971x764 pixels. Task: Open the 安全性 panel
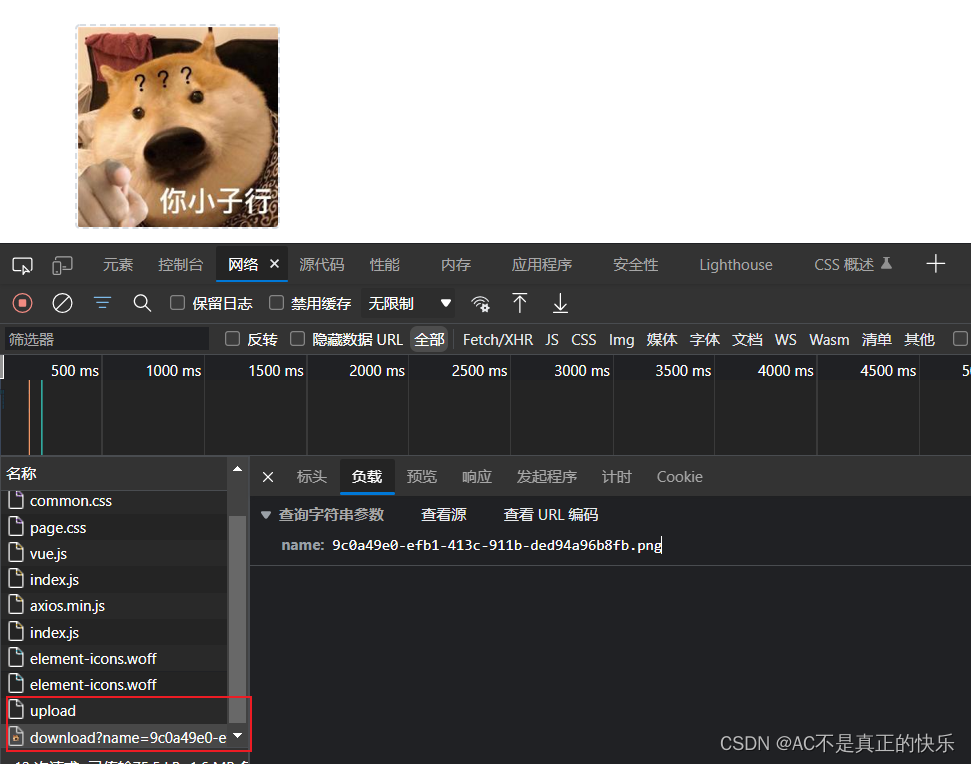pos(635,265)
